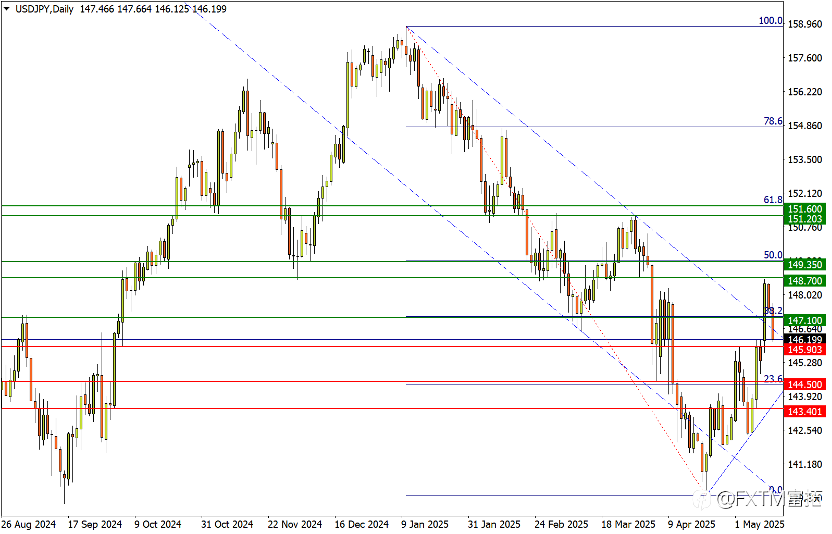This screenshot has width=832, height=534.
Task: Select the open price value 147.466
Action: click(97, 9)
